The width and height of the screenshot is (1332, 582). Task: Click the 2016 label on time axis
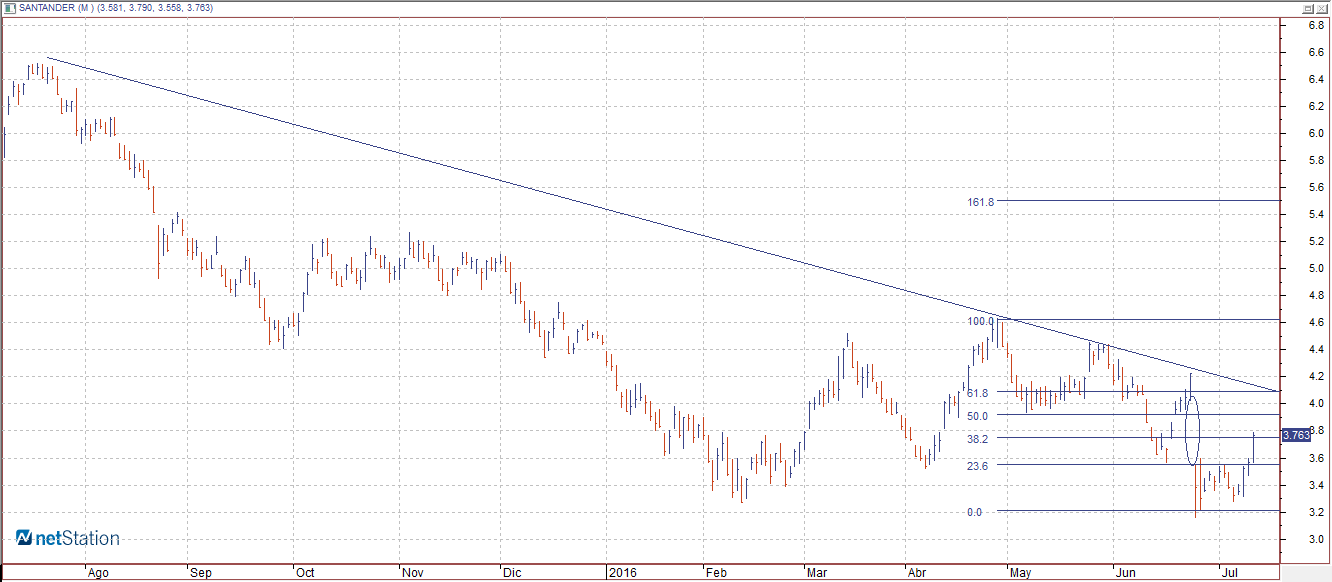pyautogui.click(x=622, y=574)
